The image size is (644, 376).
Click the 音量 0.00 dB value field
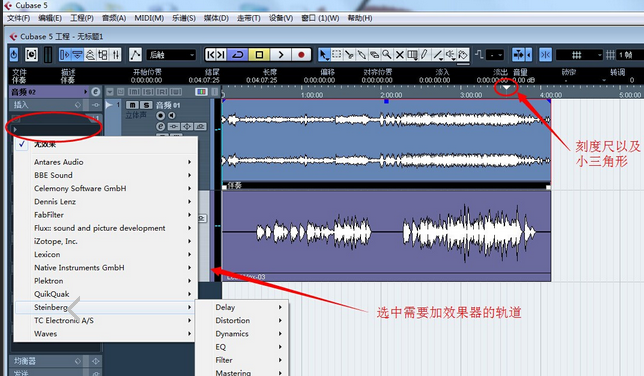coord(523,80)
